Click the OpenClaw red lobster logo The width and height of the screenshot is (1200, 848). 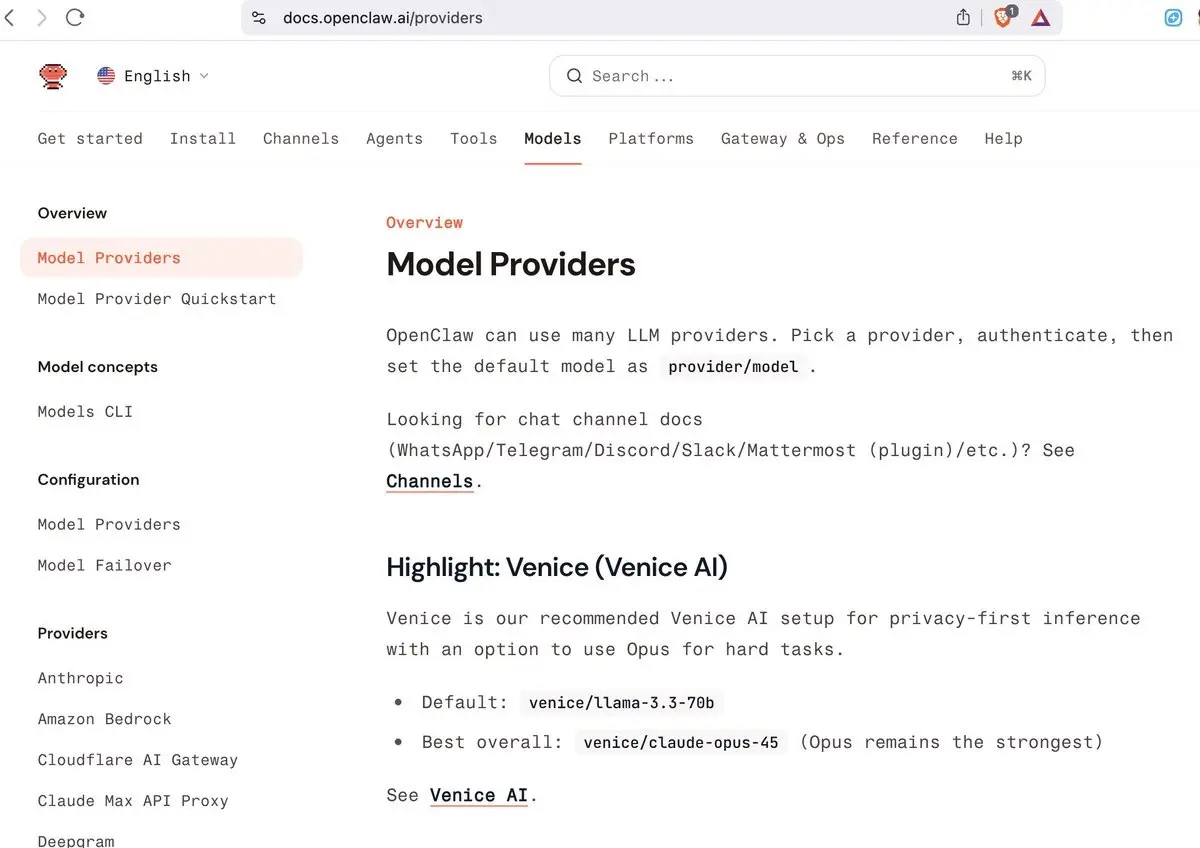tap(53, 76)
